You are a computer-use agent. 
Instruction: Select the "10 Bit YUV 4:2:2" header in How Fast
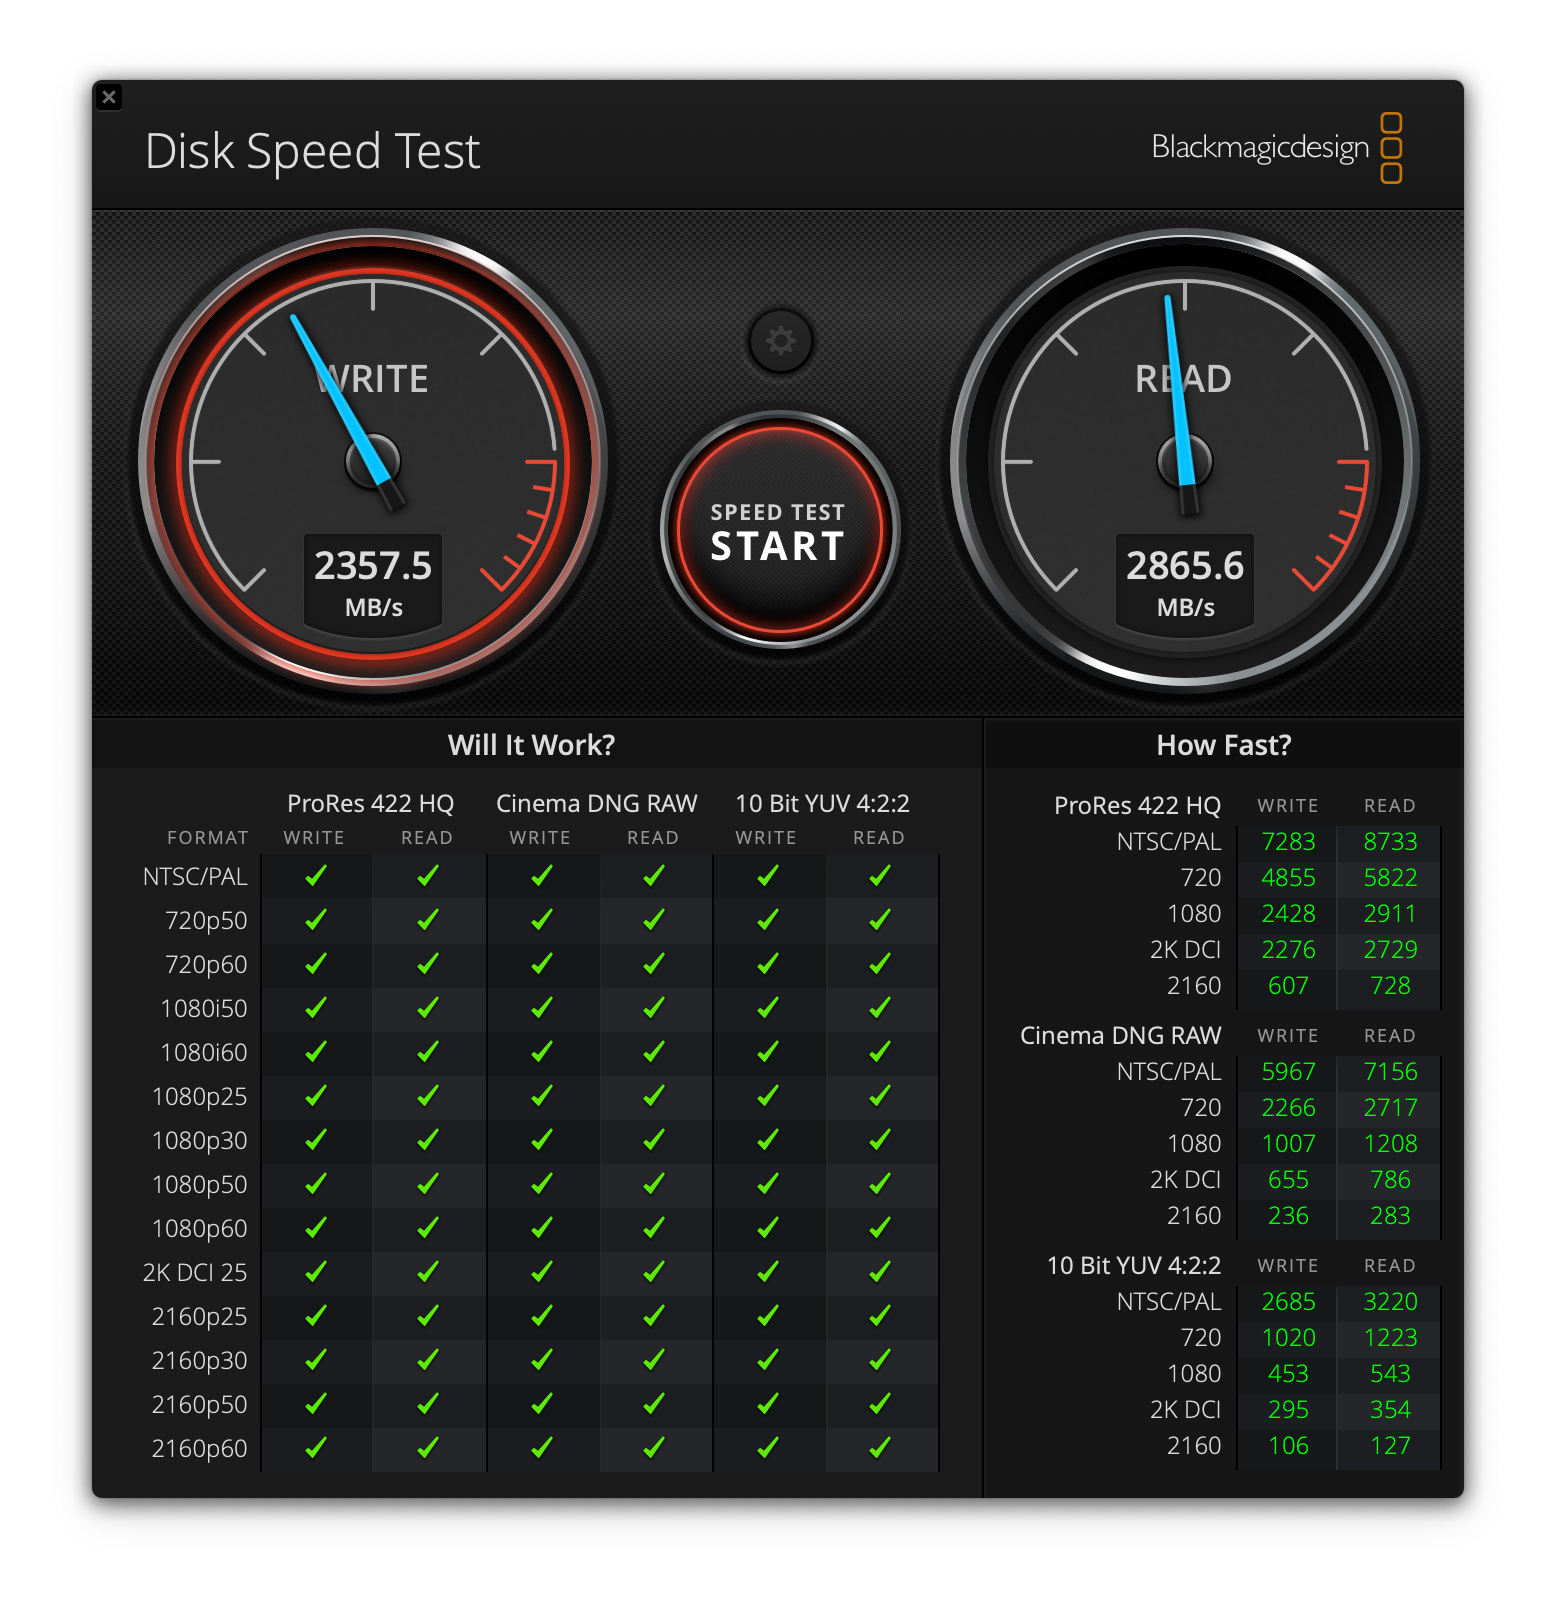(x=1134, y=1266)
